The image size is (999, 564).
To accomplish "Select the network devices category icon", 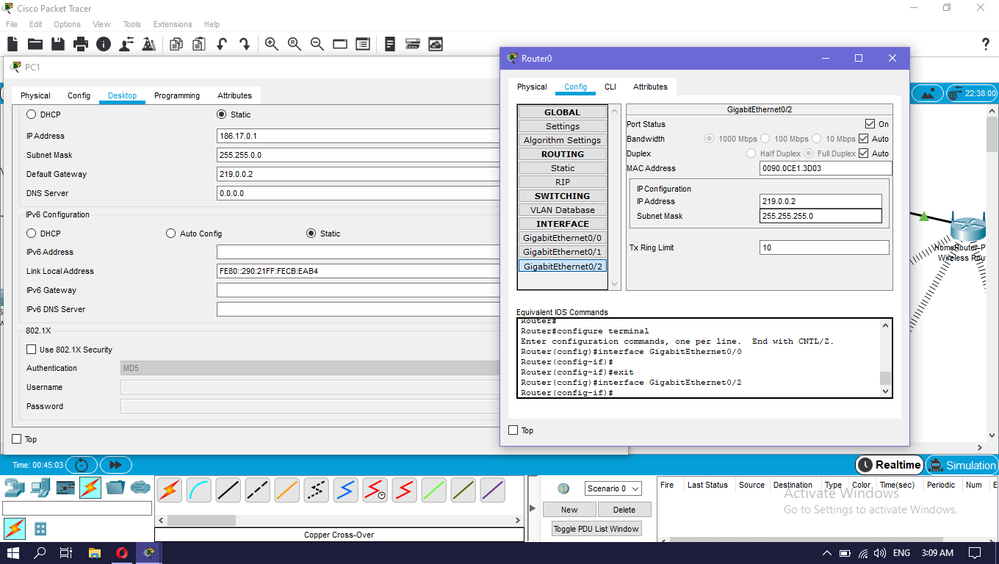I will pos(15,488).
